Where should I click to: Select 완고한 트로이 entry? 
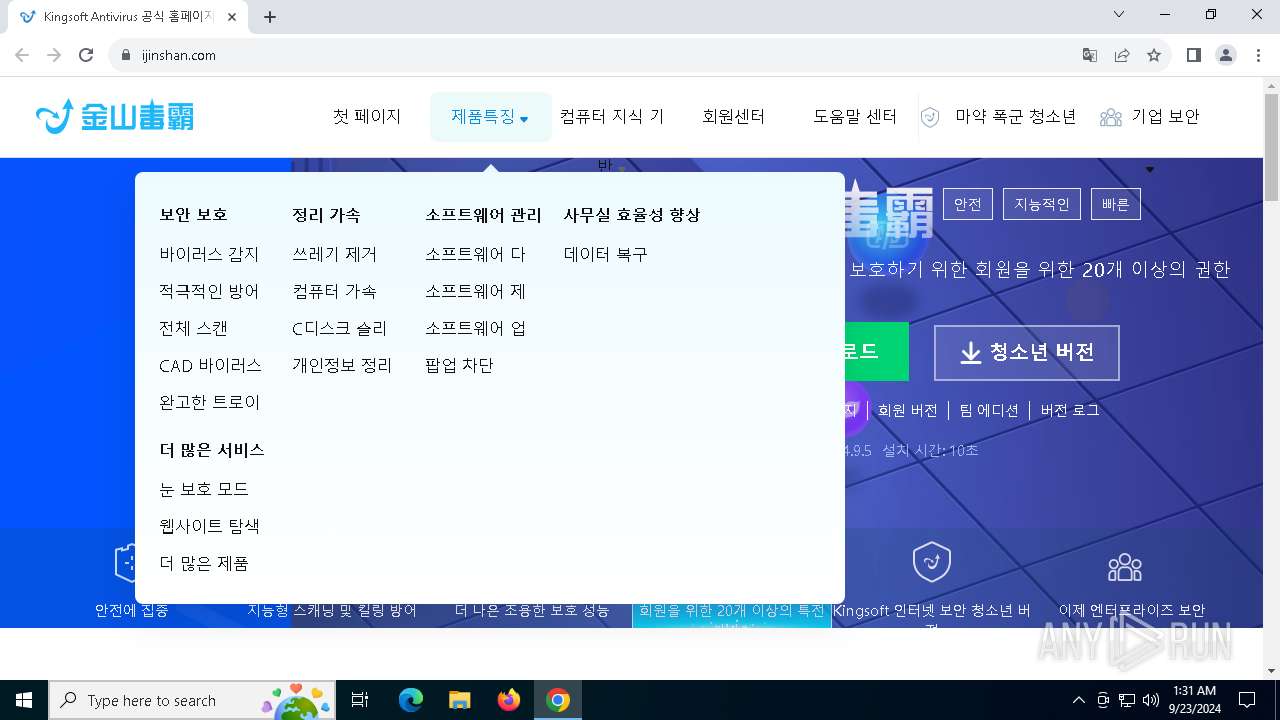click(210, 402)
